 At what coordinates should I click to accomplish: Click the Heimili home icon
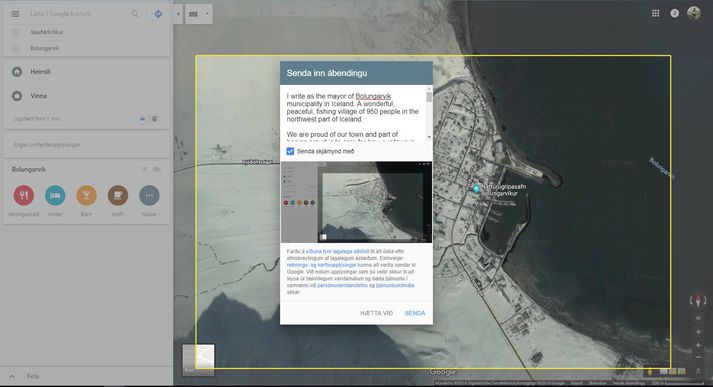(17, 72)
